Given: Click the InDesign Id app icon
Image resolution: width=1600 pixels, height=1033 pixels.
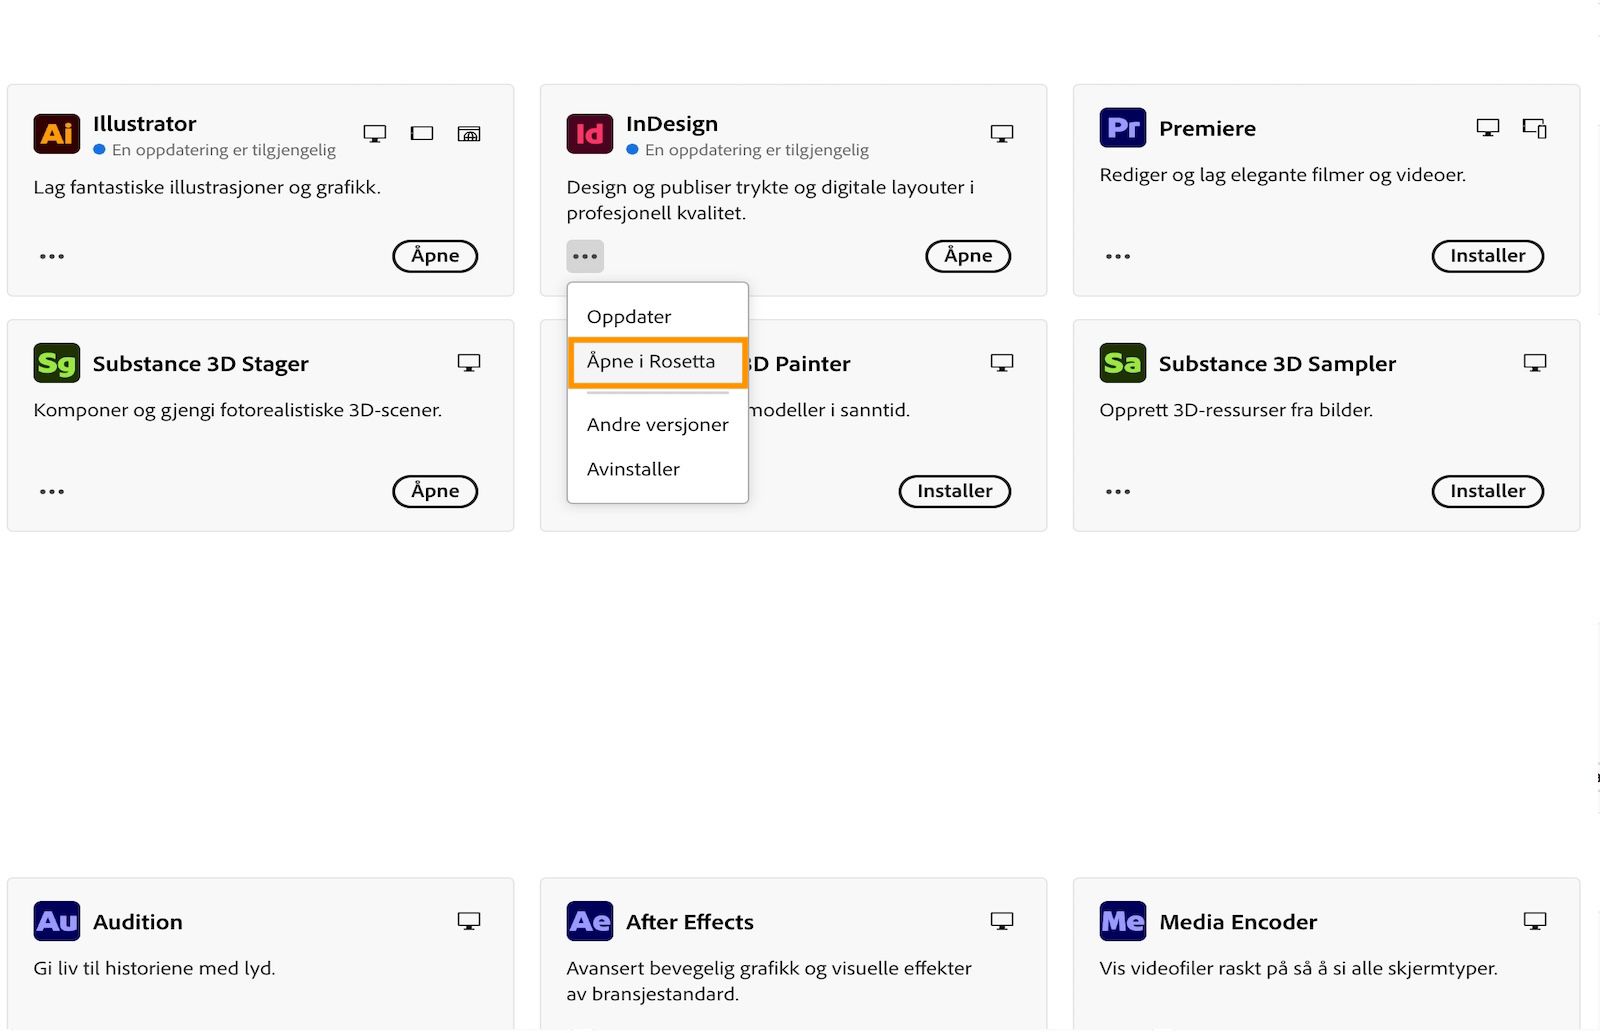Looking at the screenshot, I should 590,133.
